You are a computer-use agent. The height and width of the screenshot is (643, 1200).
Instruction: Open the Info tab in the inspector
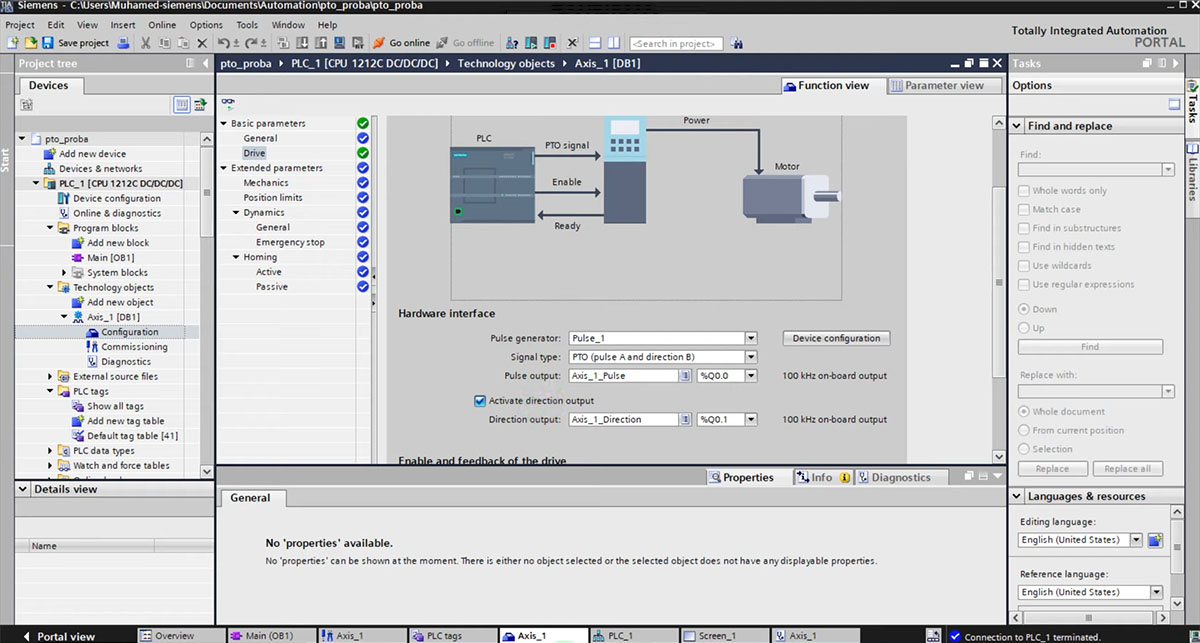822,478
